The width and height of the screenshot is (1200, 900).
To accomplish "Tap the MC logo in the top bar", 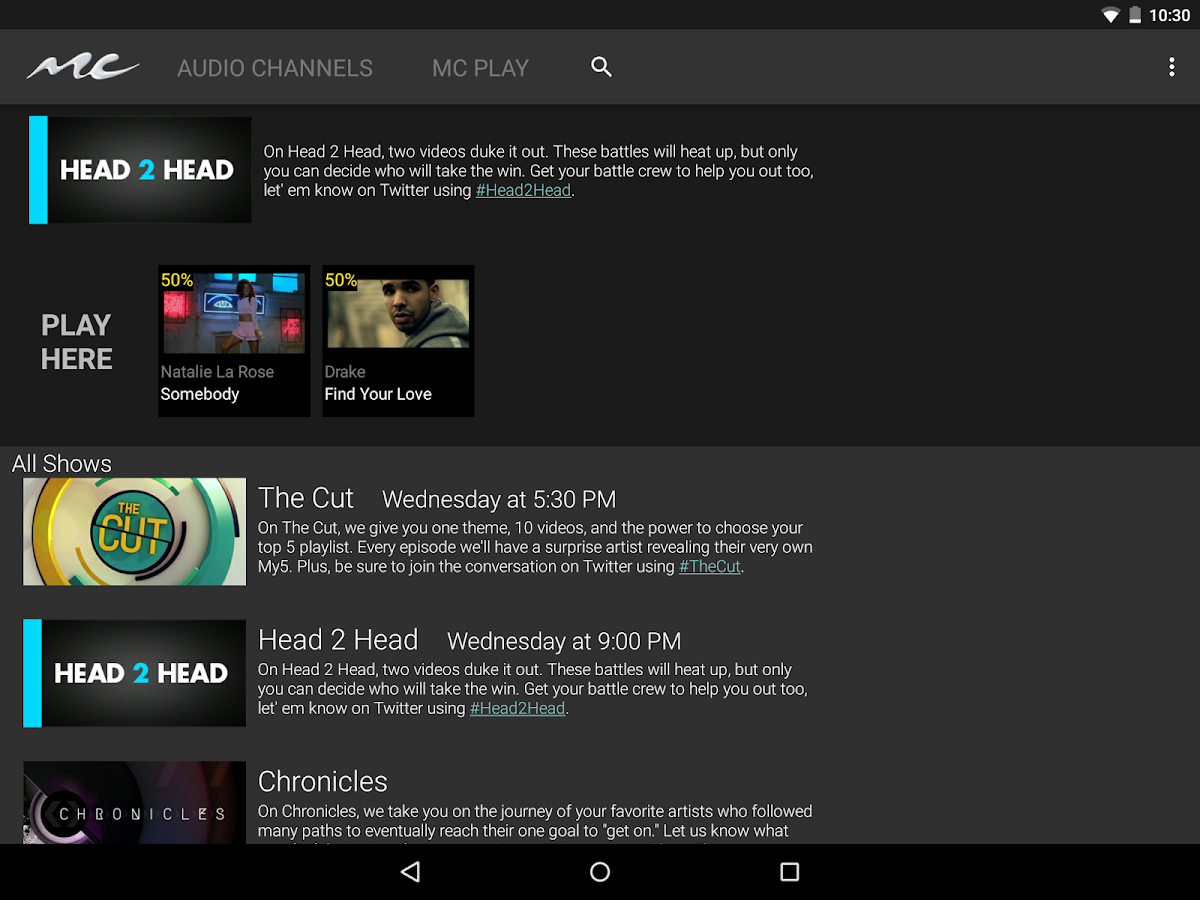I will tap(83, 65).
